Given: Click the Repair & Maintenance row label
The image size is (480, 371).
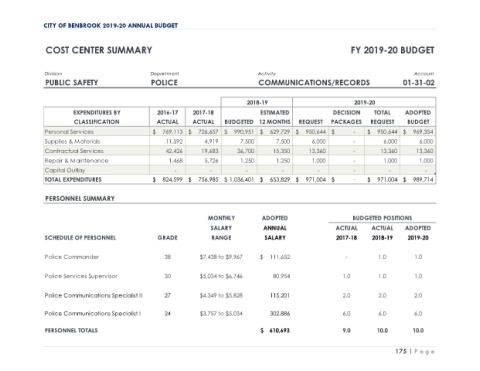Looking at the screenshot, I should [x=76, y=161].
